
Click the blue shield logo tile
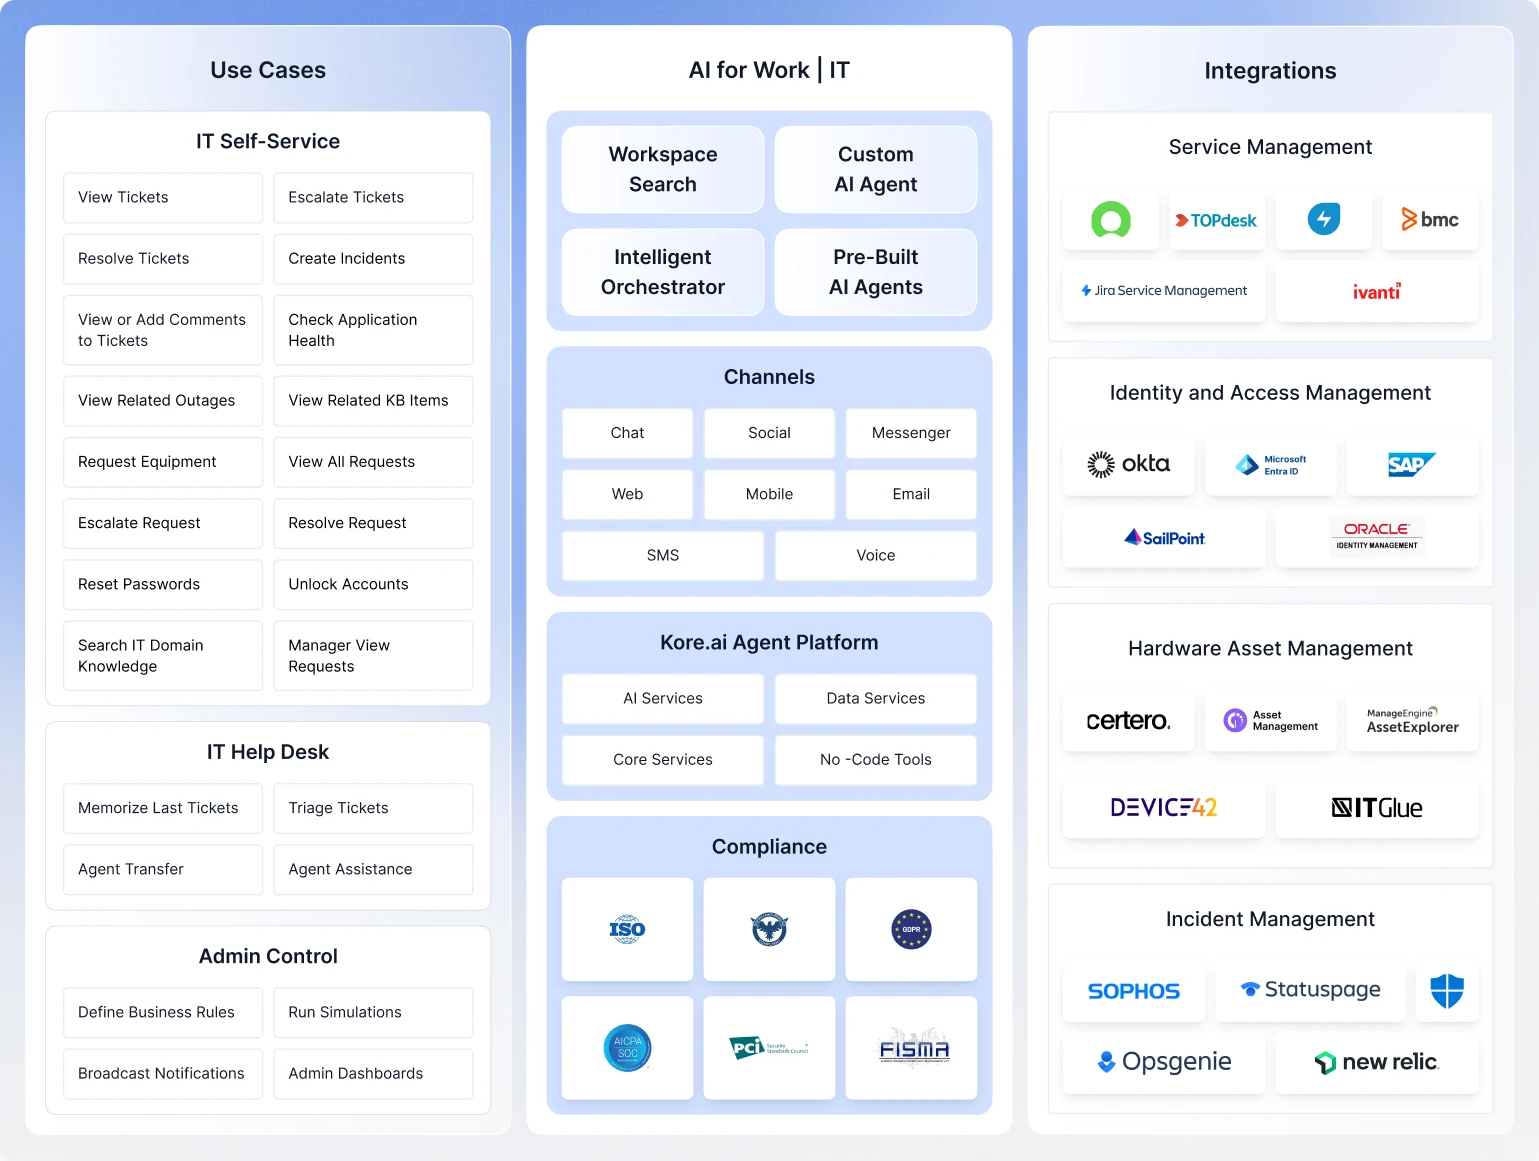coord(1447,991)
